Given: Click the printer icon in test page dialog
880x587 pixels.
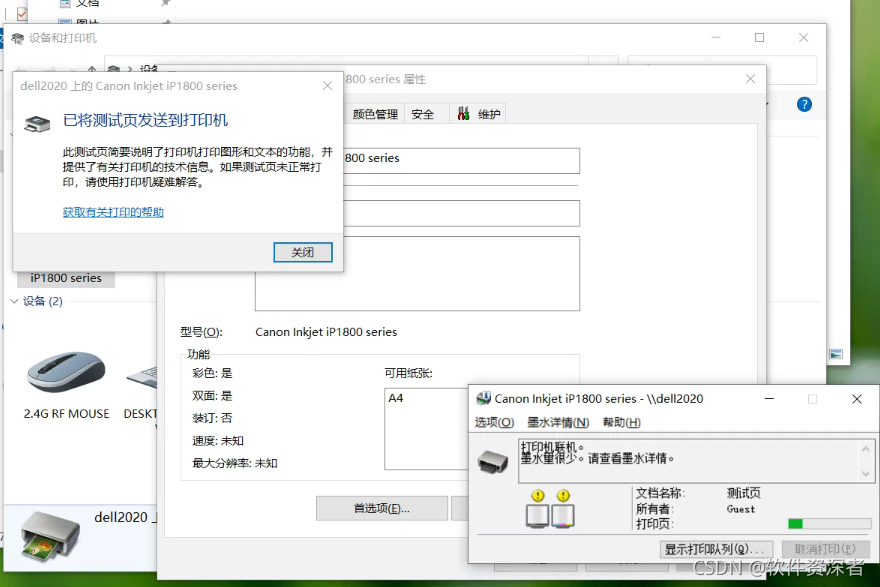Looking at the screenshot, I should pyautogui.click(x=37, y=123).
